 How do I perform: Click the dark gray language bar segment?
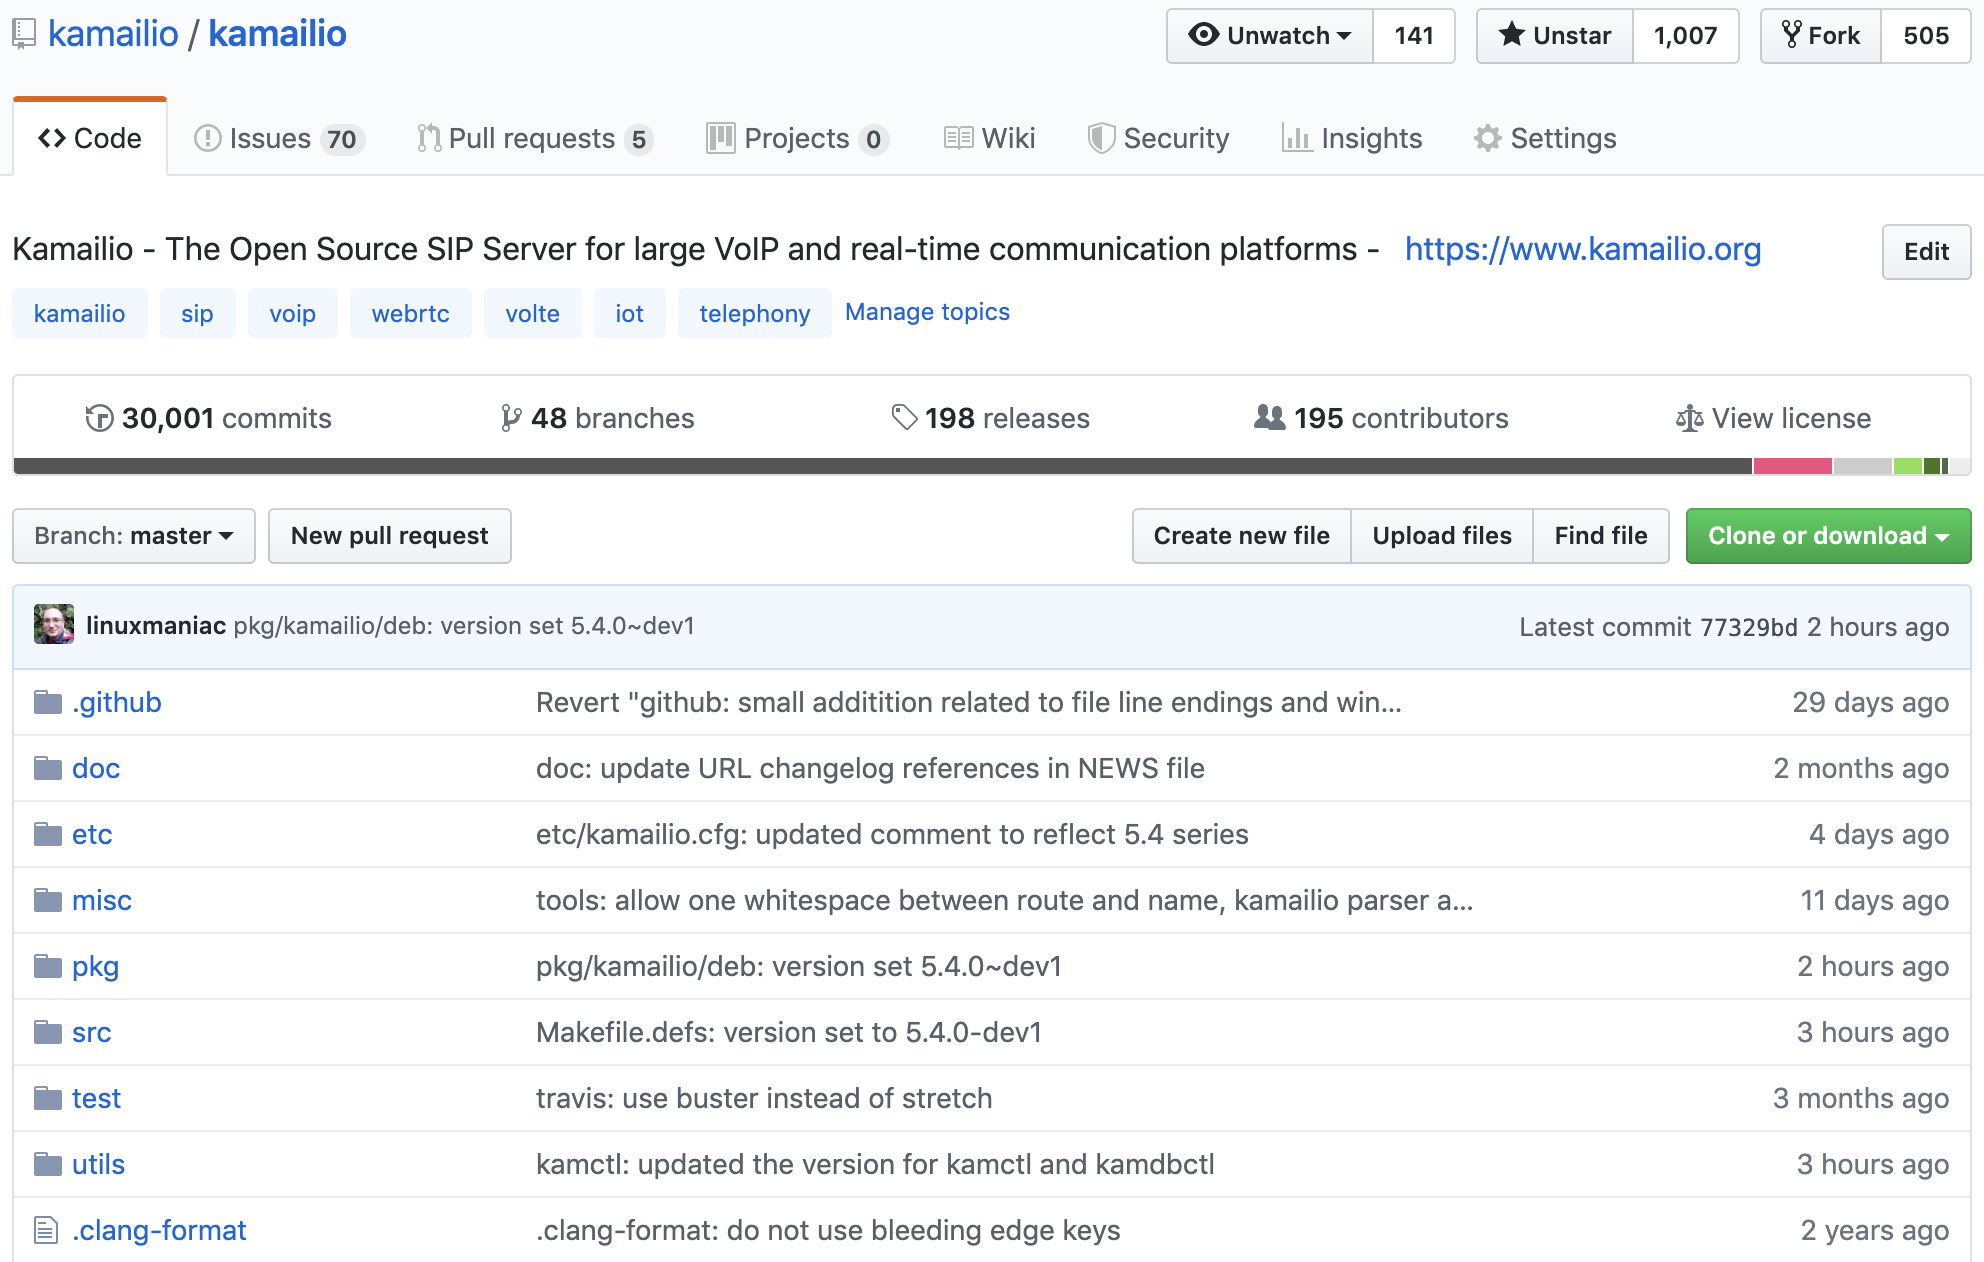pyautogui.click(x=883, y=466)
